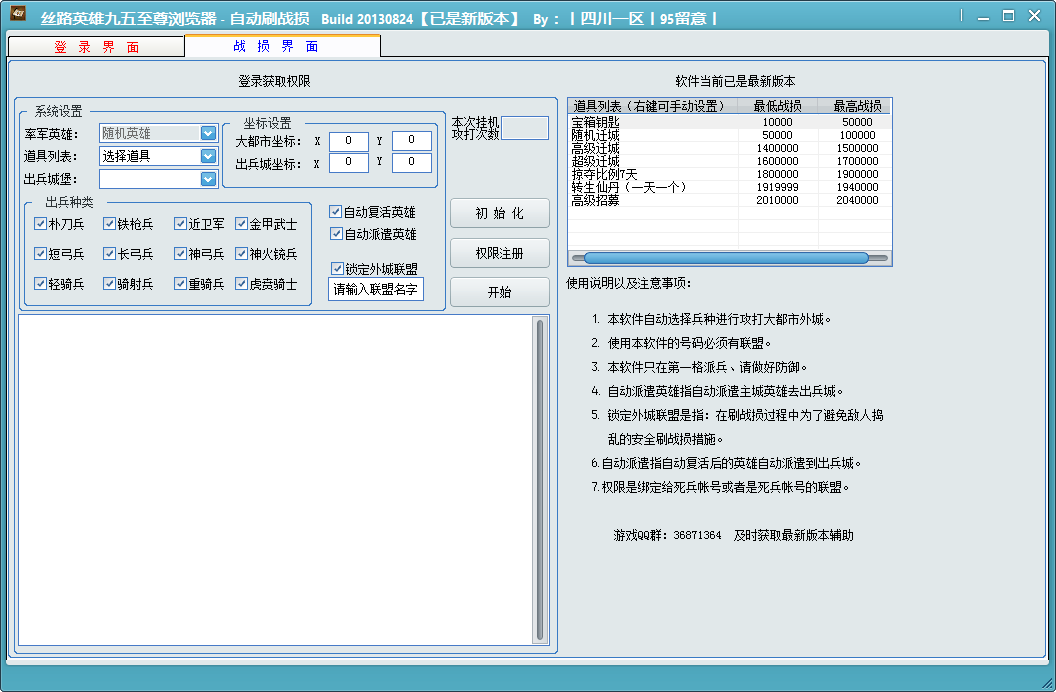Maximize the application window
1056x692 pixels.
(1008, 16)
